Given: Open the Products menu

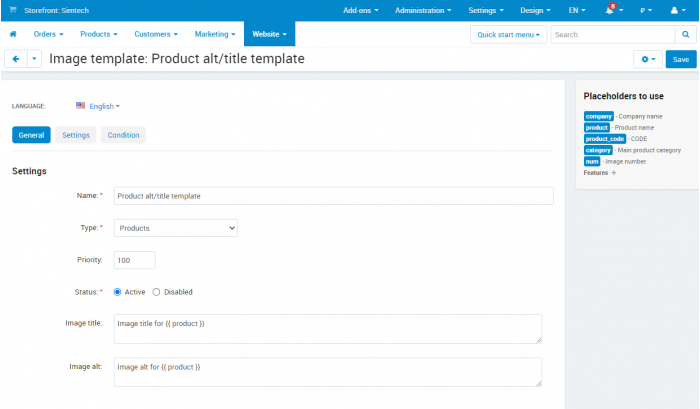Looking at the screenshot, I should click(99, 34).
